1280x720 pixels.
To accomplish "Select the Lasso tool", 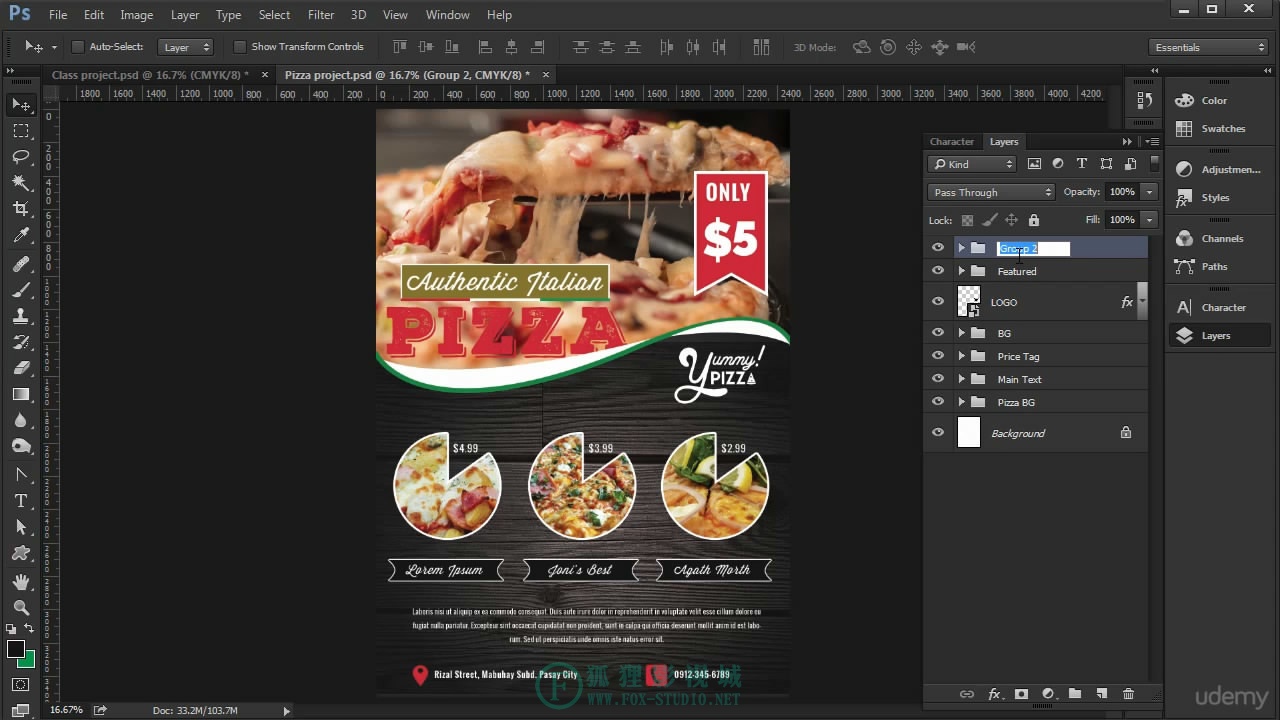I will (21, 157).
